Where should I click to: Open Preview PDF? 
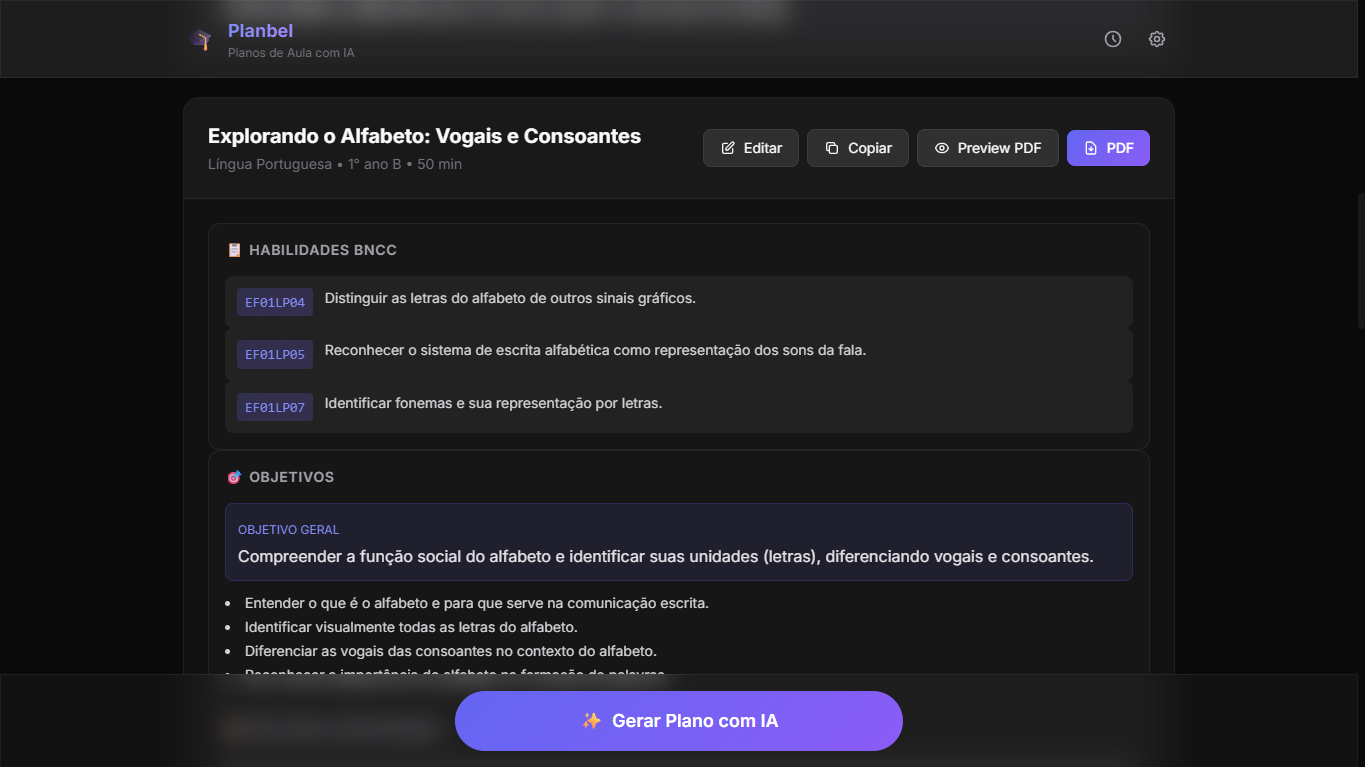click(987, 148)
